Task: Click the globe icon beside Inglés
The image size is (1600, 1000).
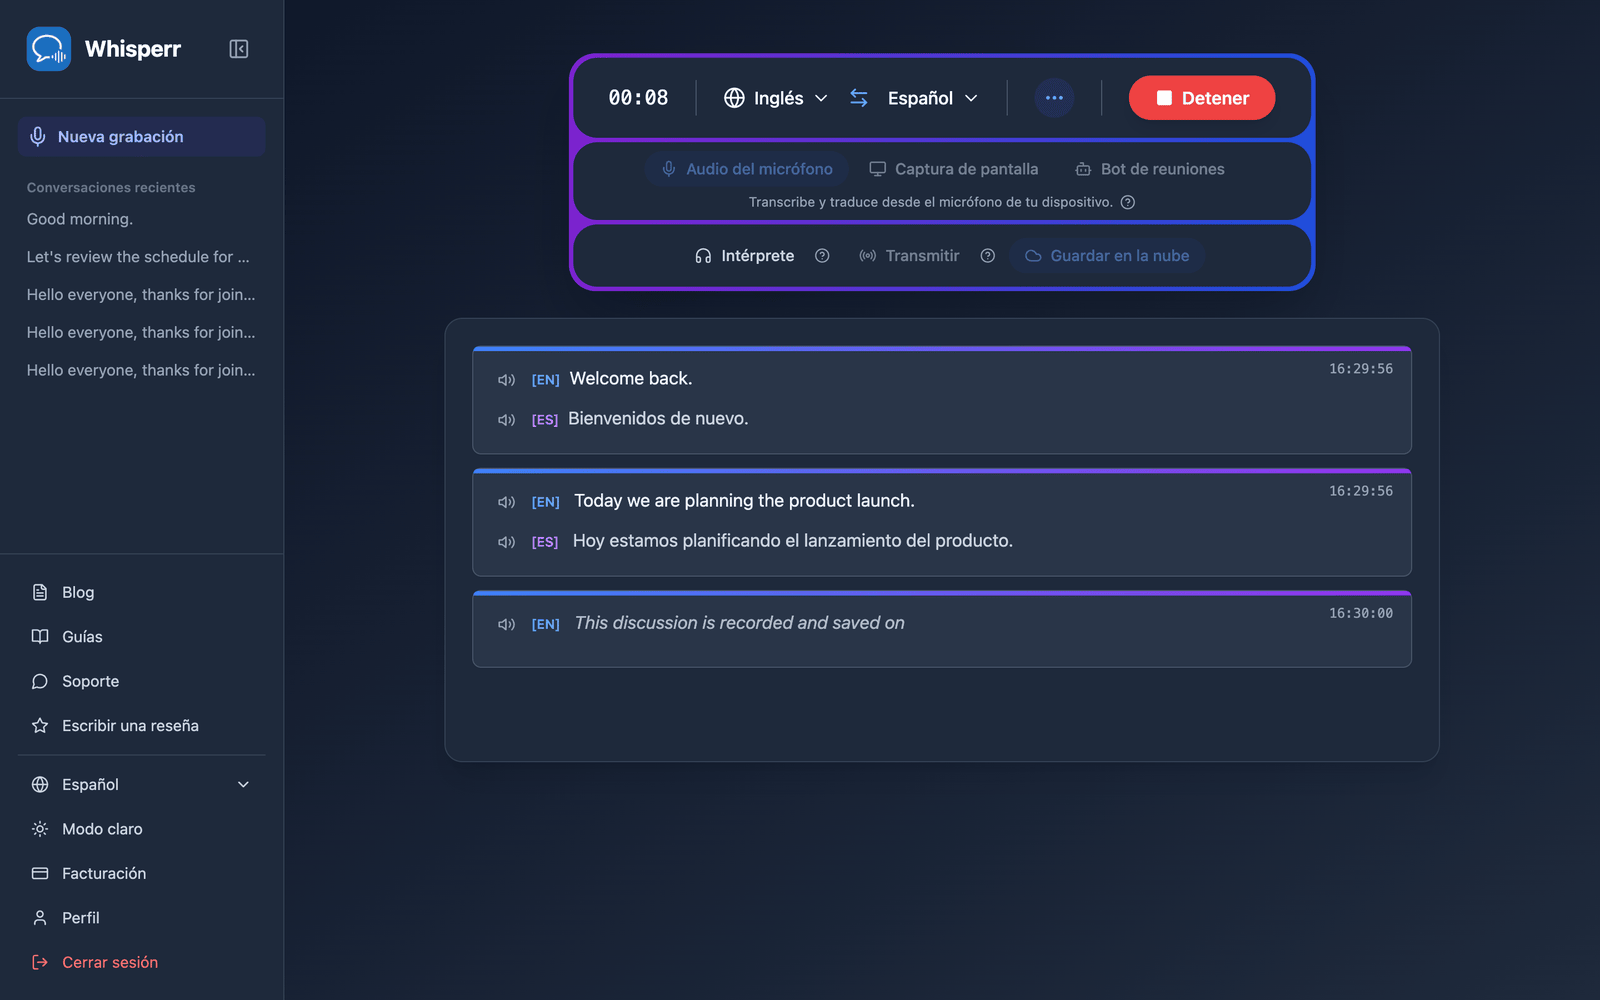Action: 734,98
